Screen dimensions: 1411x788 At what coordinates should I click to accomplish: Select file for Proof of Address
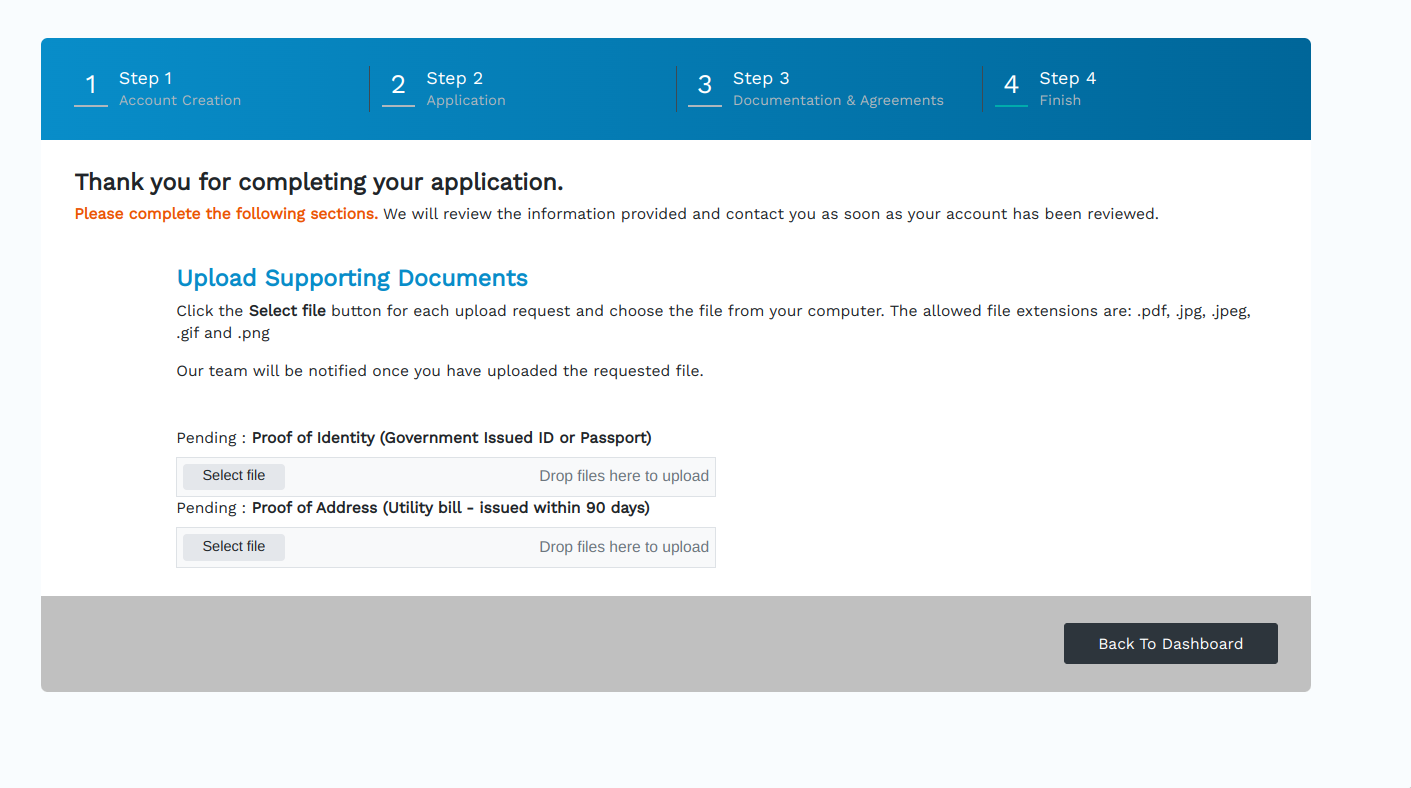[x=234, y=547]
